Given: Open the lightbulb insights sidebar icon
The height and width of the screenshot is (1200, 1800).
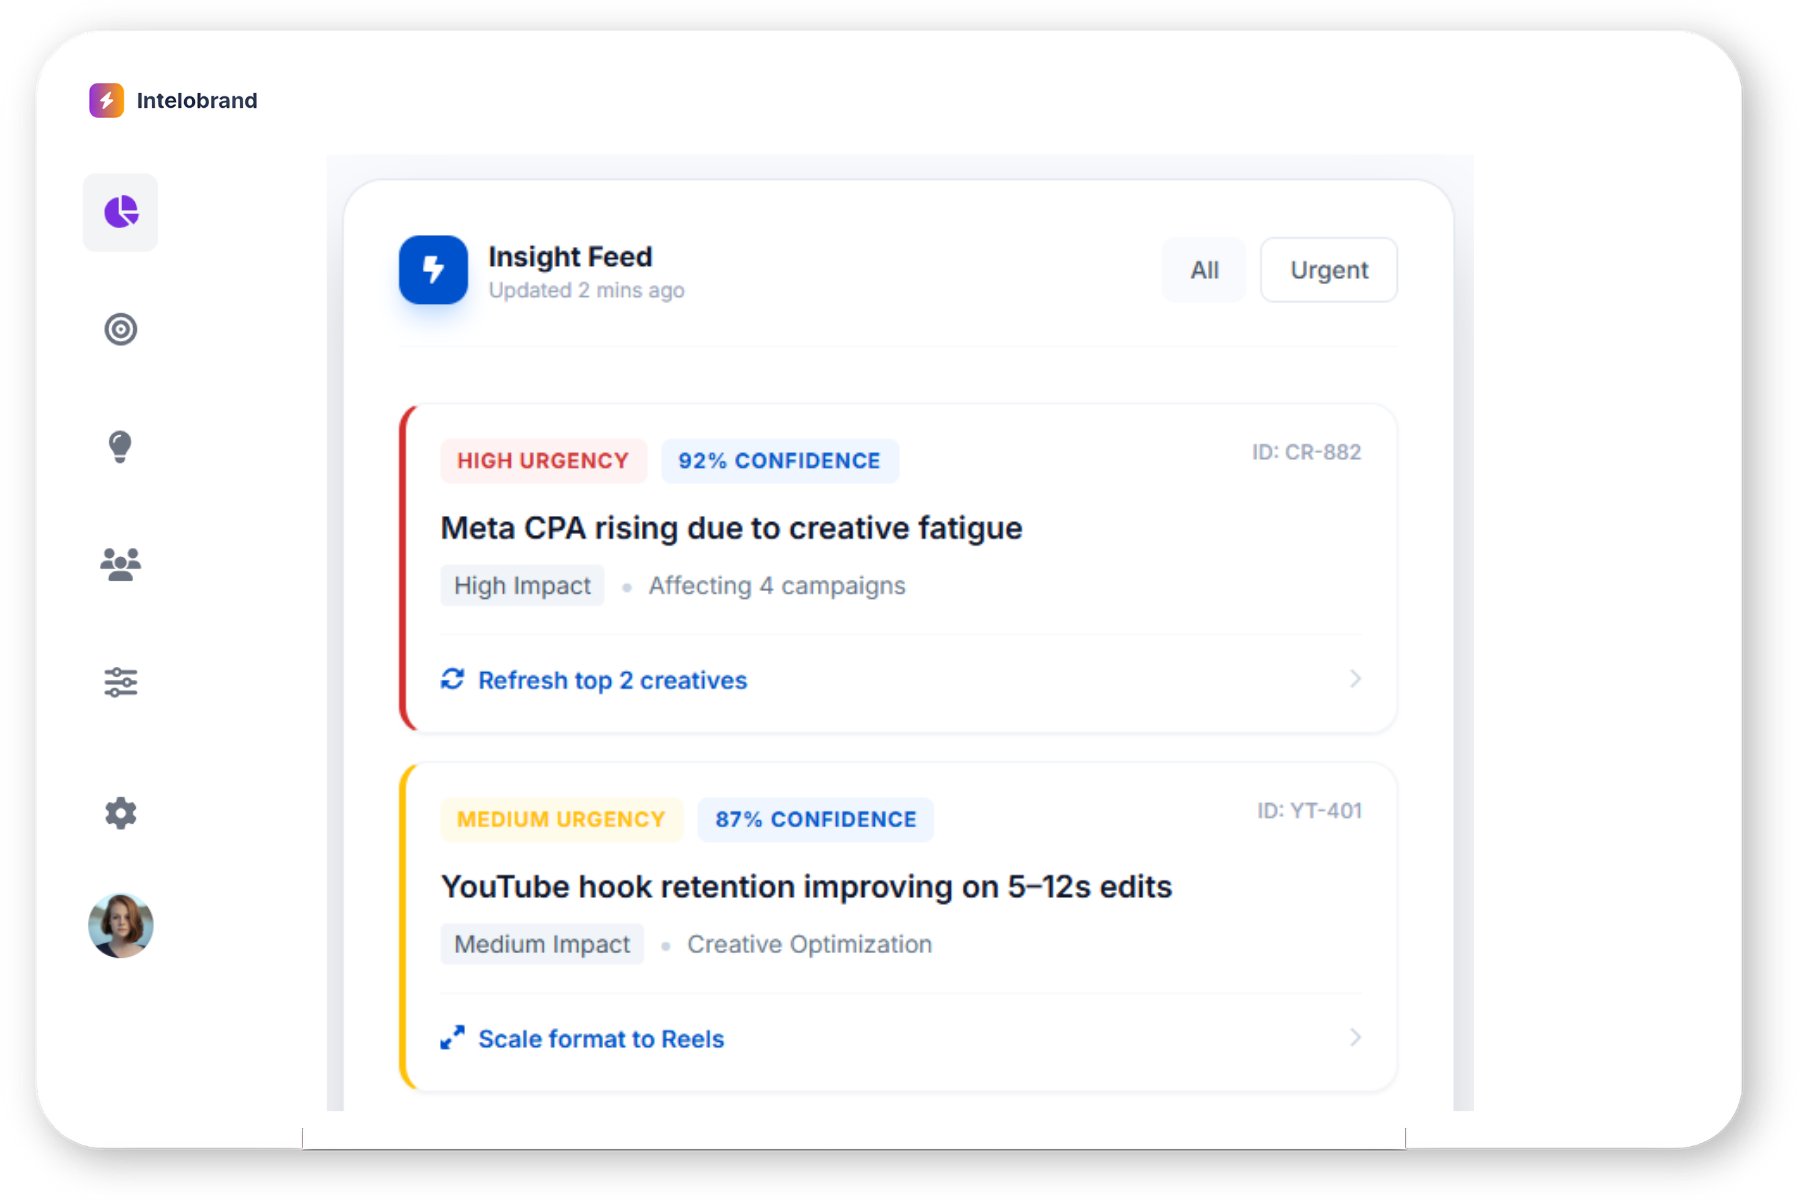Looking at the screenshot, I should point(120,446).
